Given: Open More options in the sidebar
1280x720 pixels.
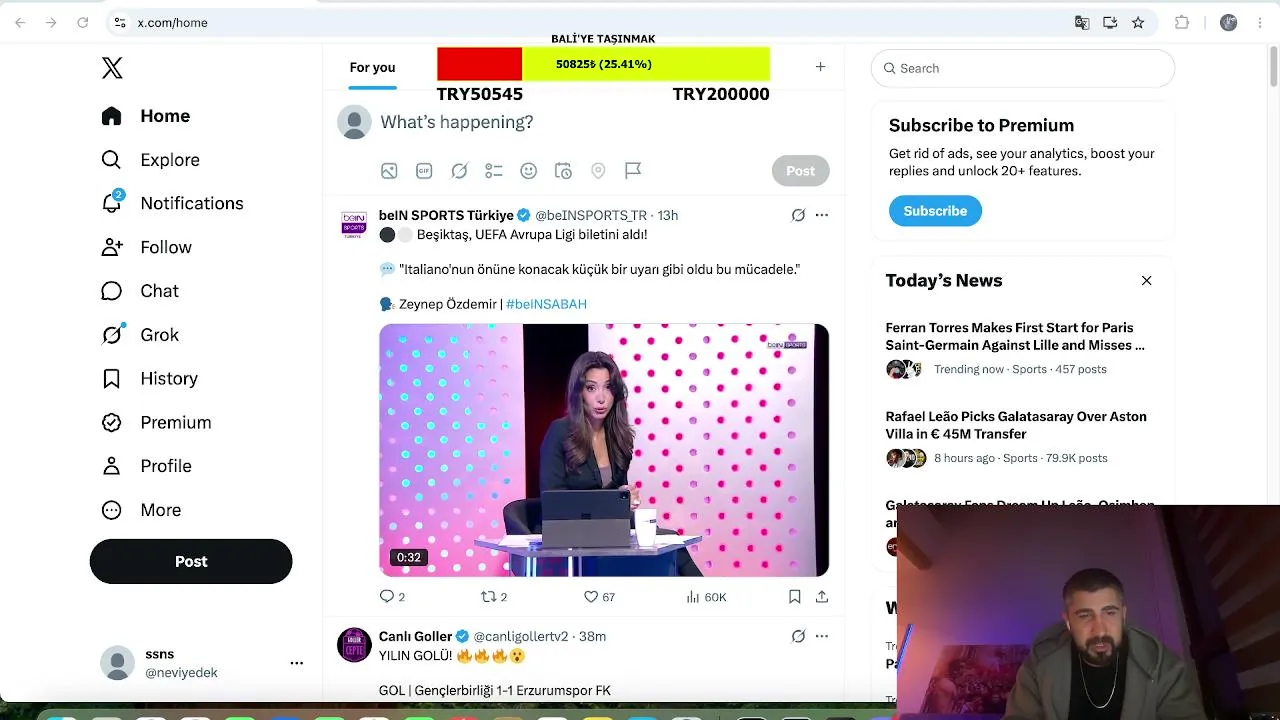Looking at the screenshot, I should point(141,510).
